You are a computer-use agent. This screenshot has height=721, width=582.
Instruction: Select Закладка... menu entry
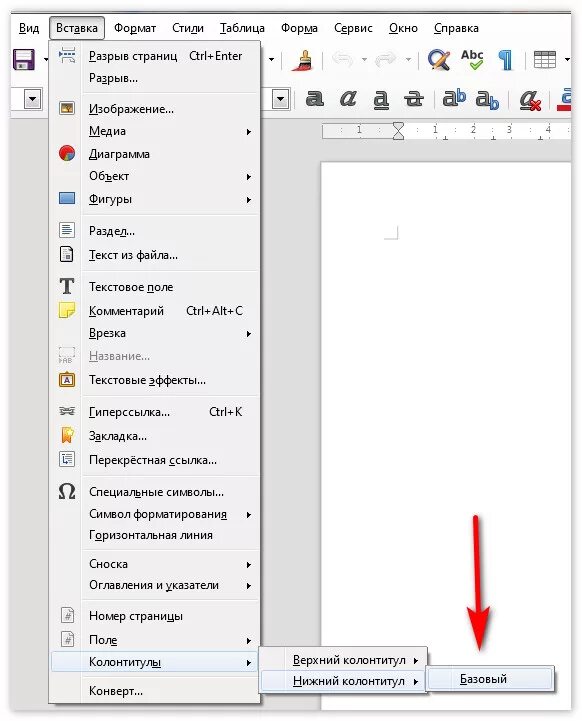click(155, 435)
